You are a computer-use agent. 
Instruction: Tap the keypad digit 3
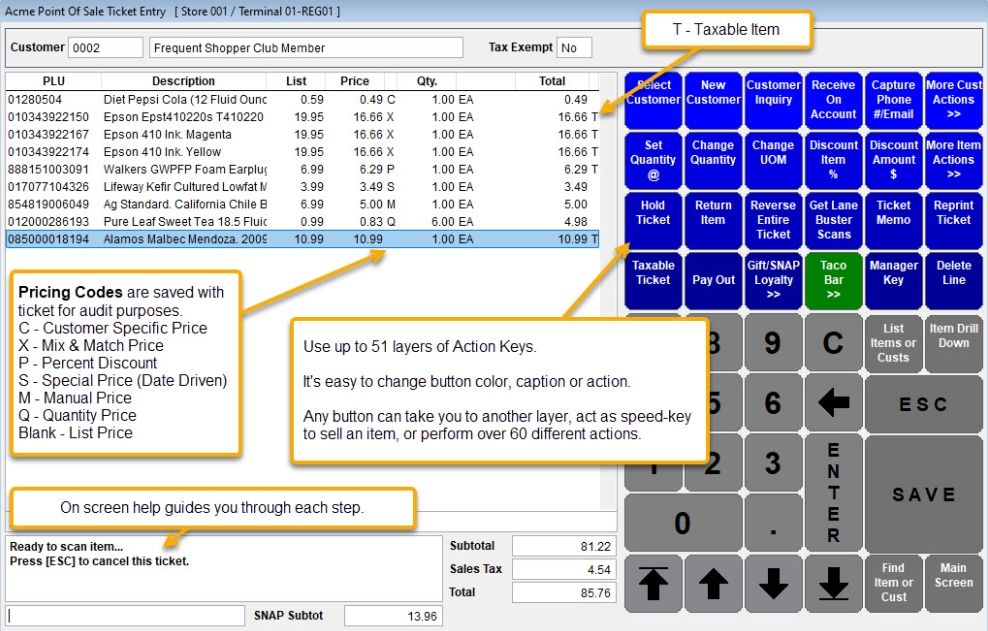tap(773, 462)
